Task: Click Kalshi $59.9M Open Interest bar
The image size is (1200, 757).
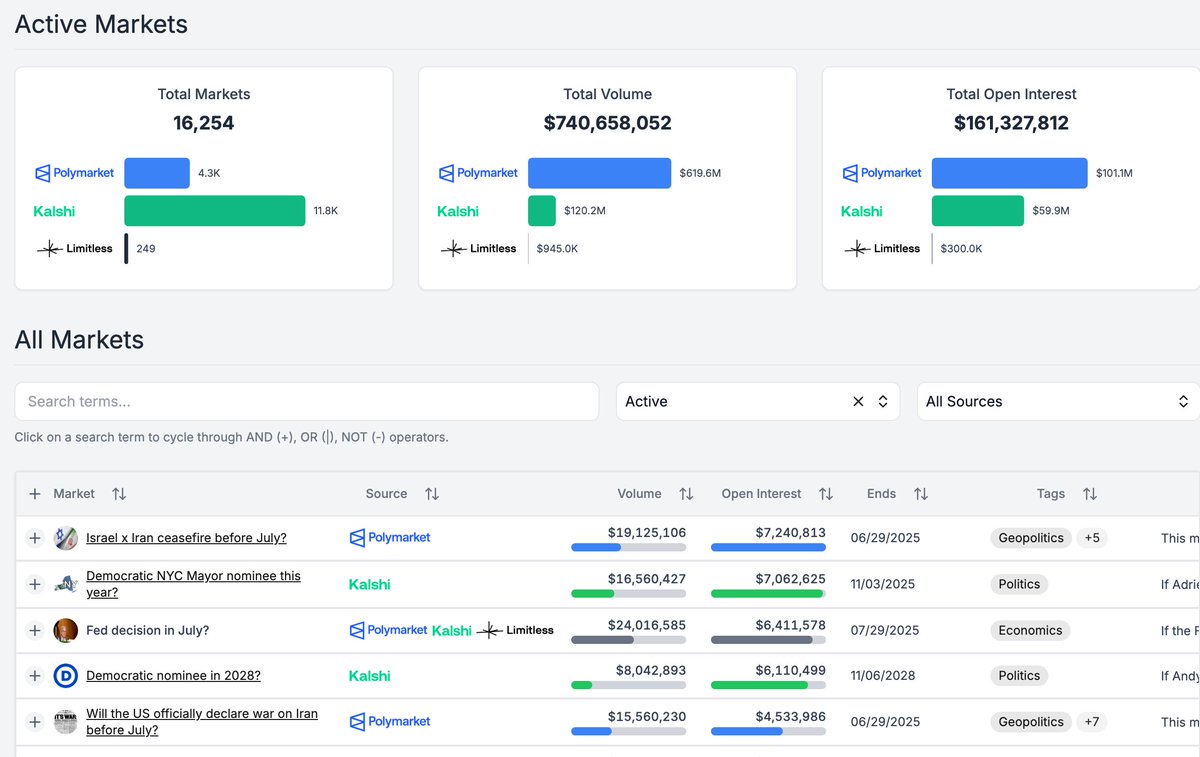Action: (x=978, y=211)
